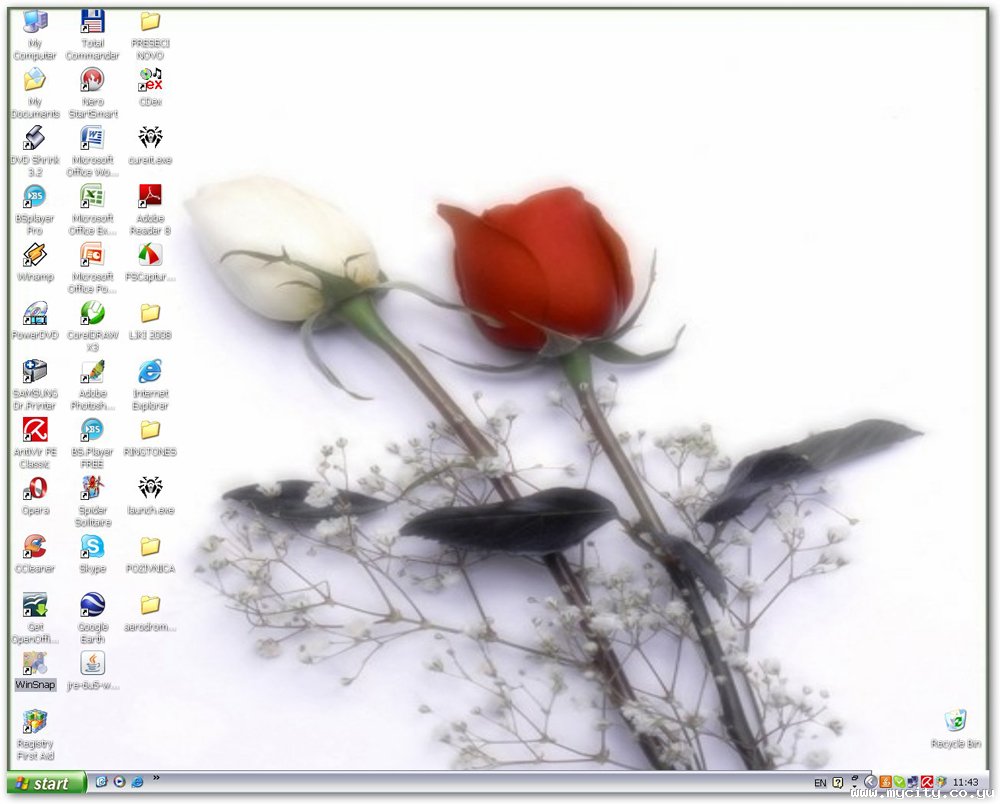The width and height of the screenshot is (1000, 804).
Task: Select the aerodrom folder icon
Action: [151, 613]
